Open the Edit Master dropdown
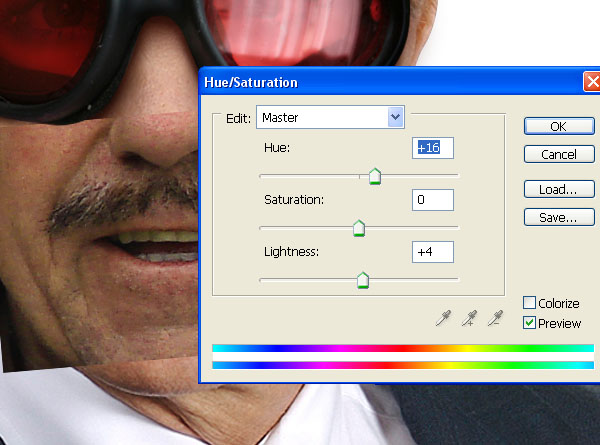This screenshot has height=445, width=600. (330, 117)
